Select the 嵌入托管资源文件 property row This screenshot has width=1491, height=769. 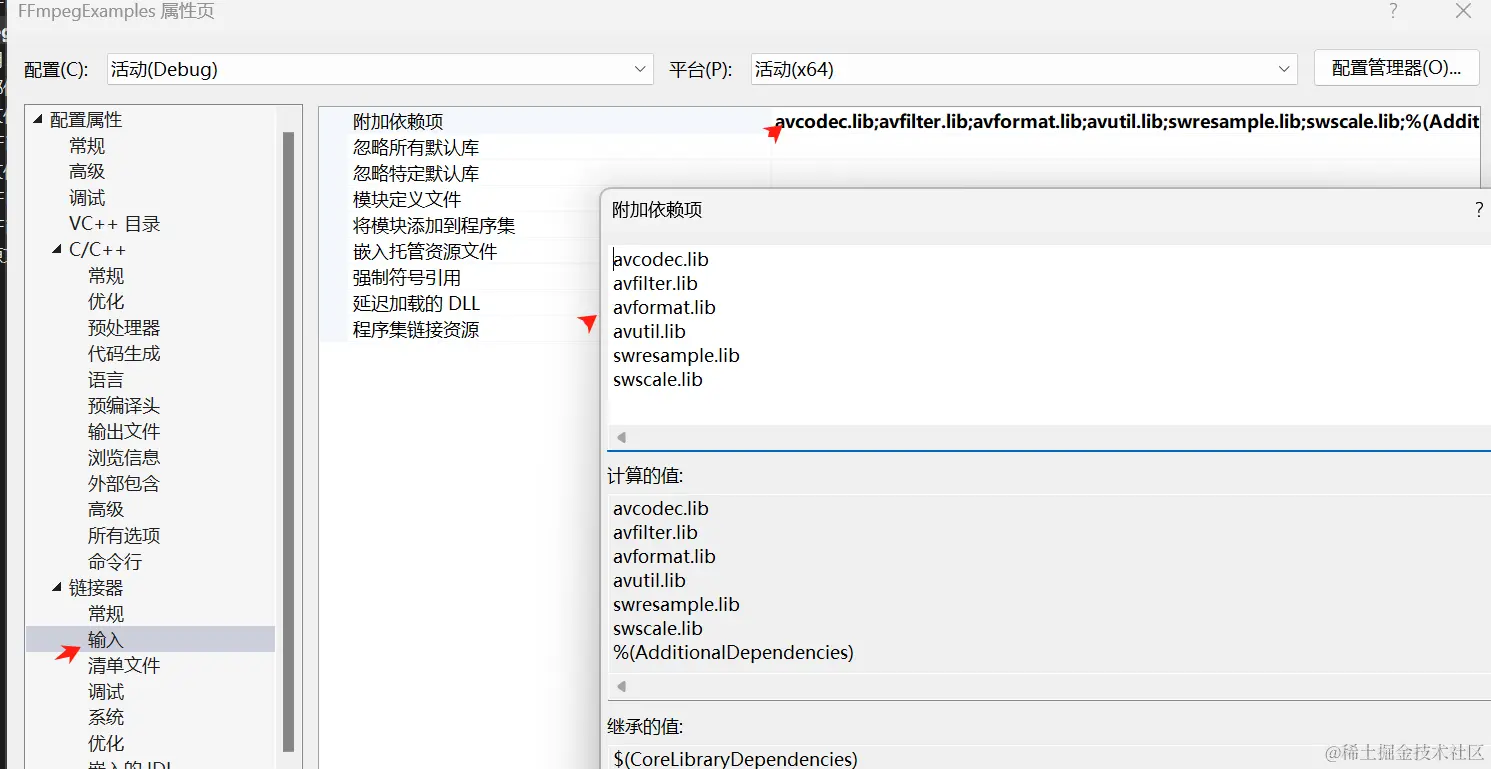click(425, 251)
